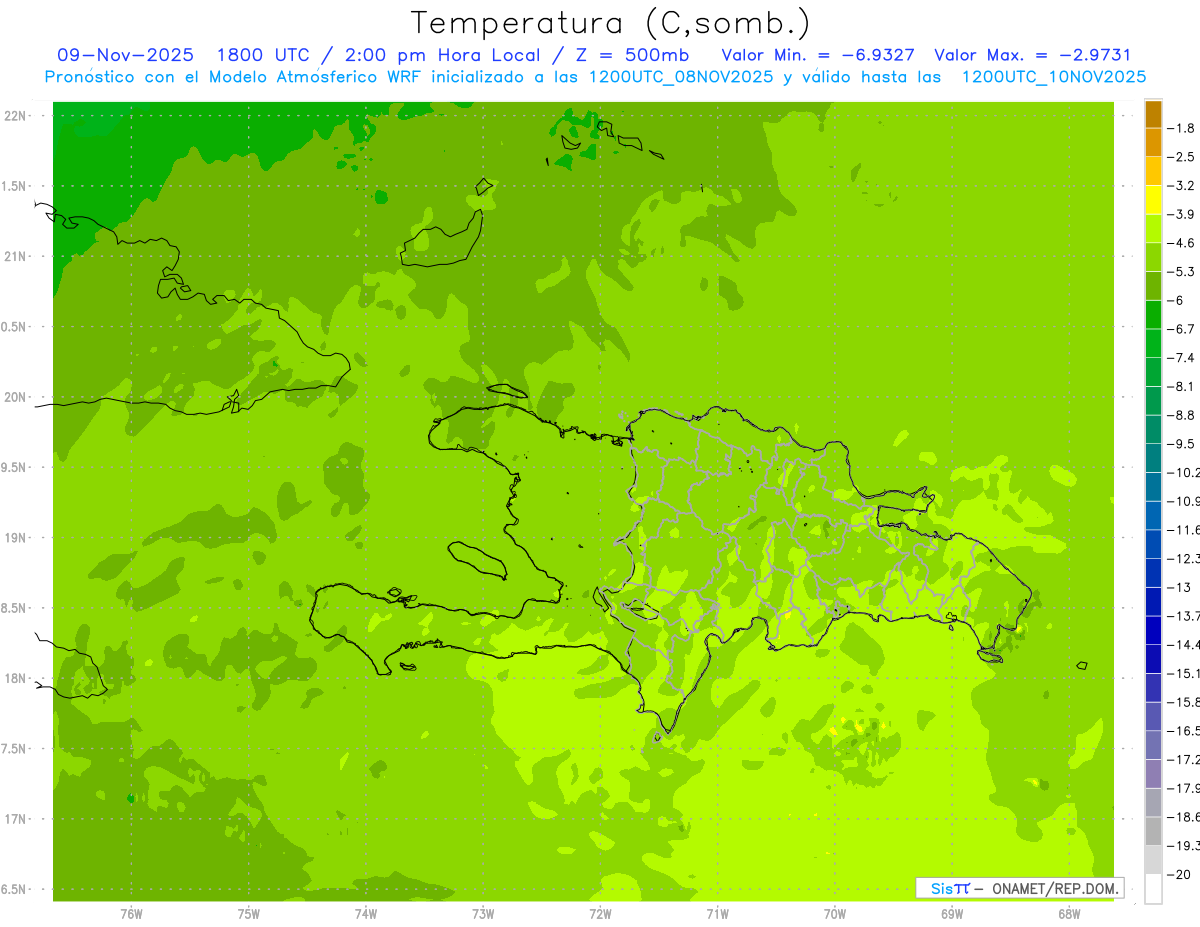Pick the teal swatch between -9.5 and -10.2
Viewport: 1200px width, 927px height.
pyautogui.click(x=1153, y=458)
